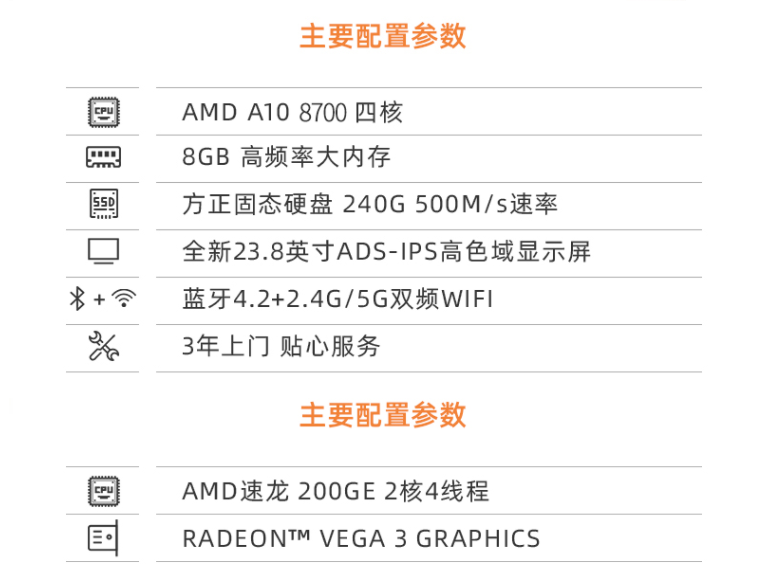Screen dimensions: 778x564
Task: Click the AMD速龙 200GE 2核4线程 text
Action: [x=335, y=492]
